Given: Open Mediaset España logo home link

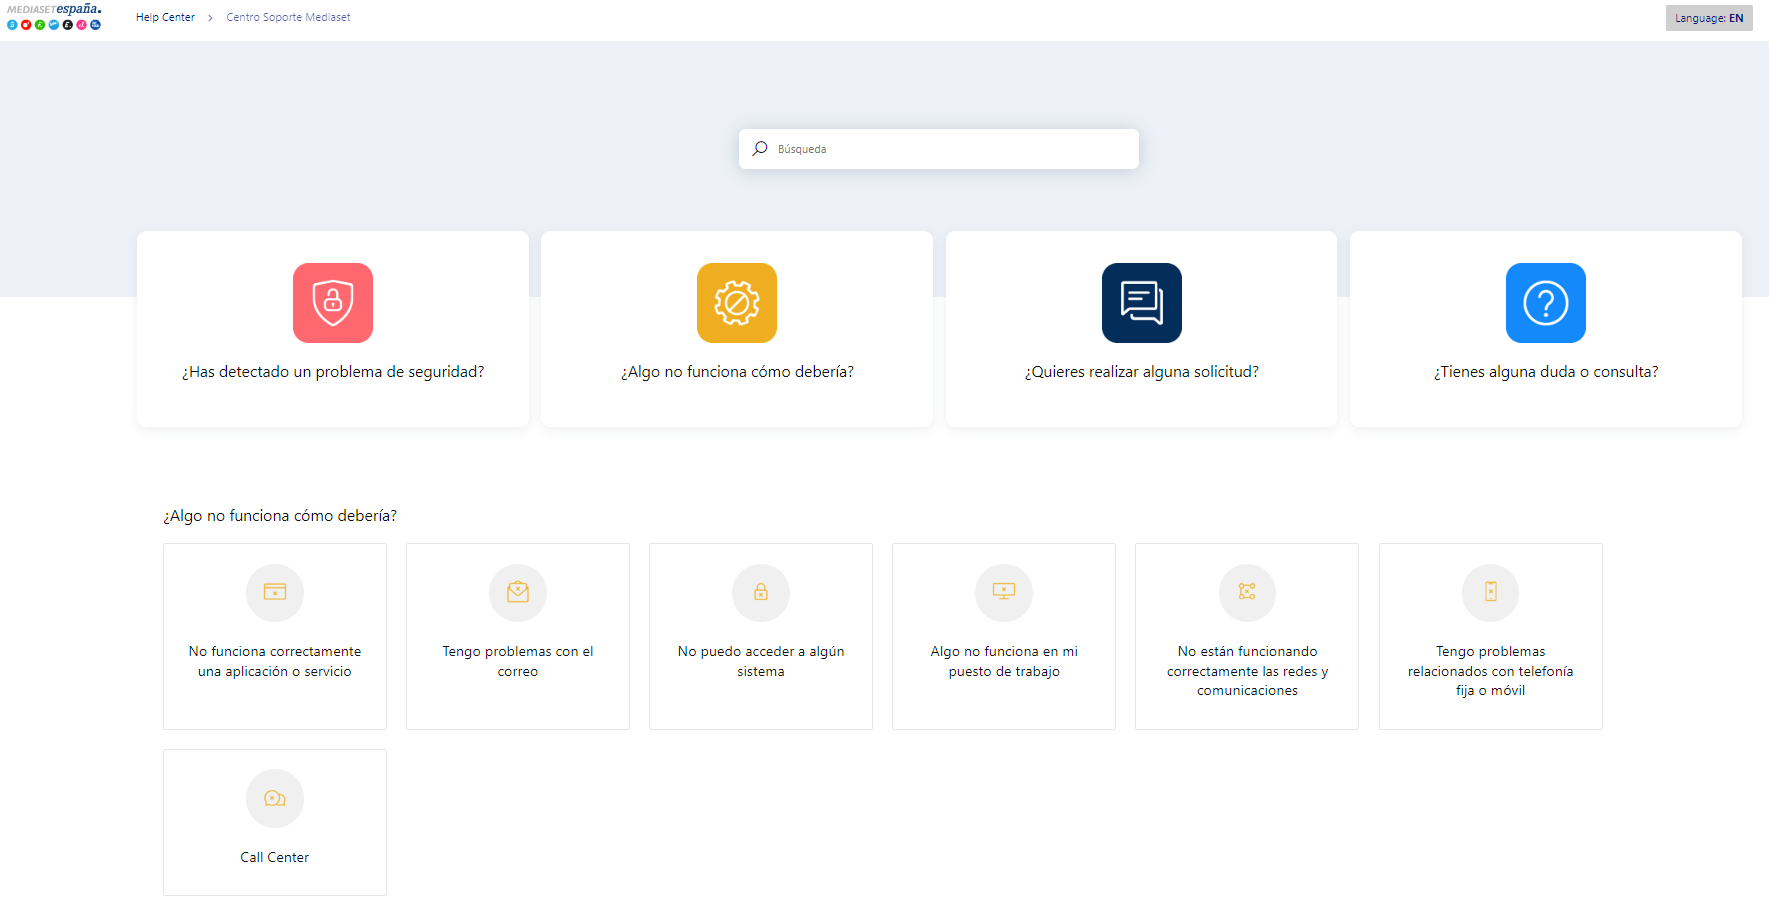Looking at the screenshot, I should (x=54, y=16).
